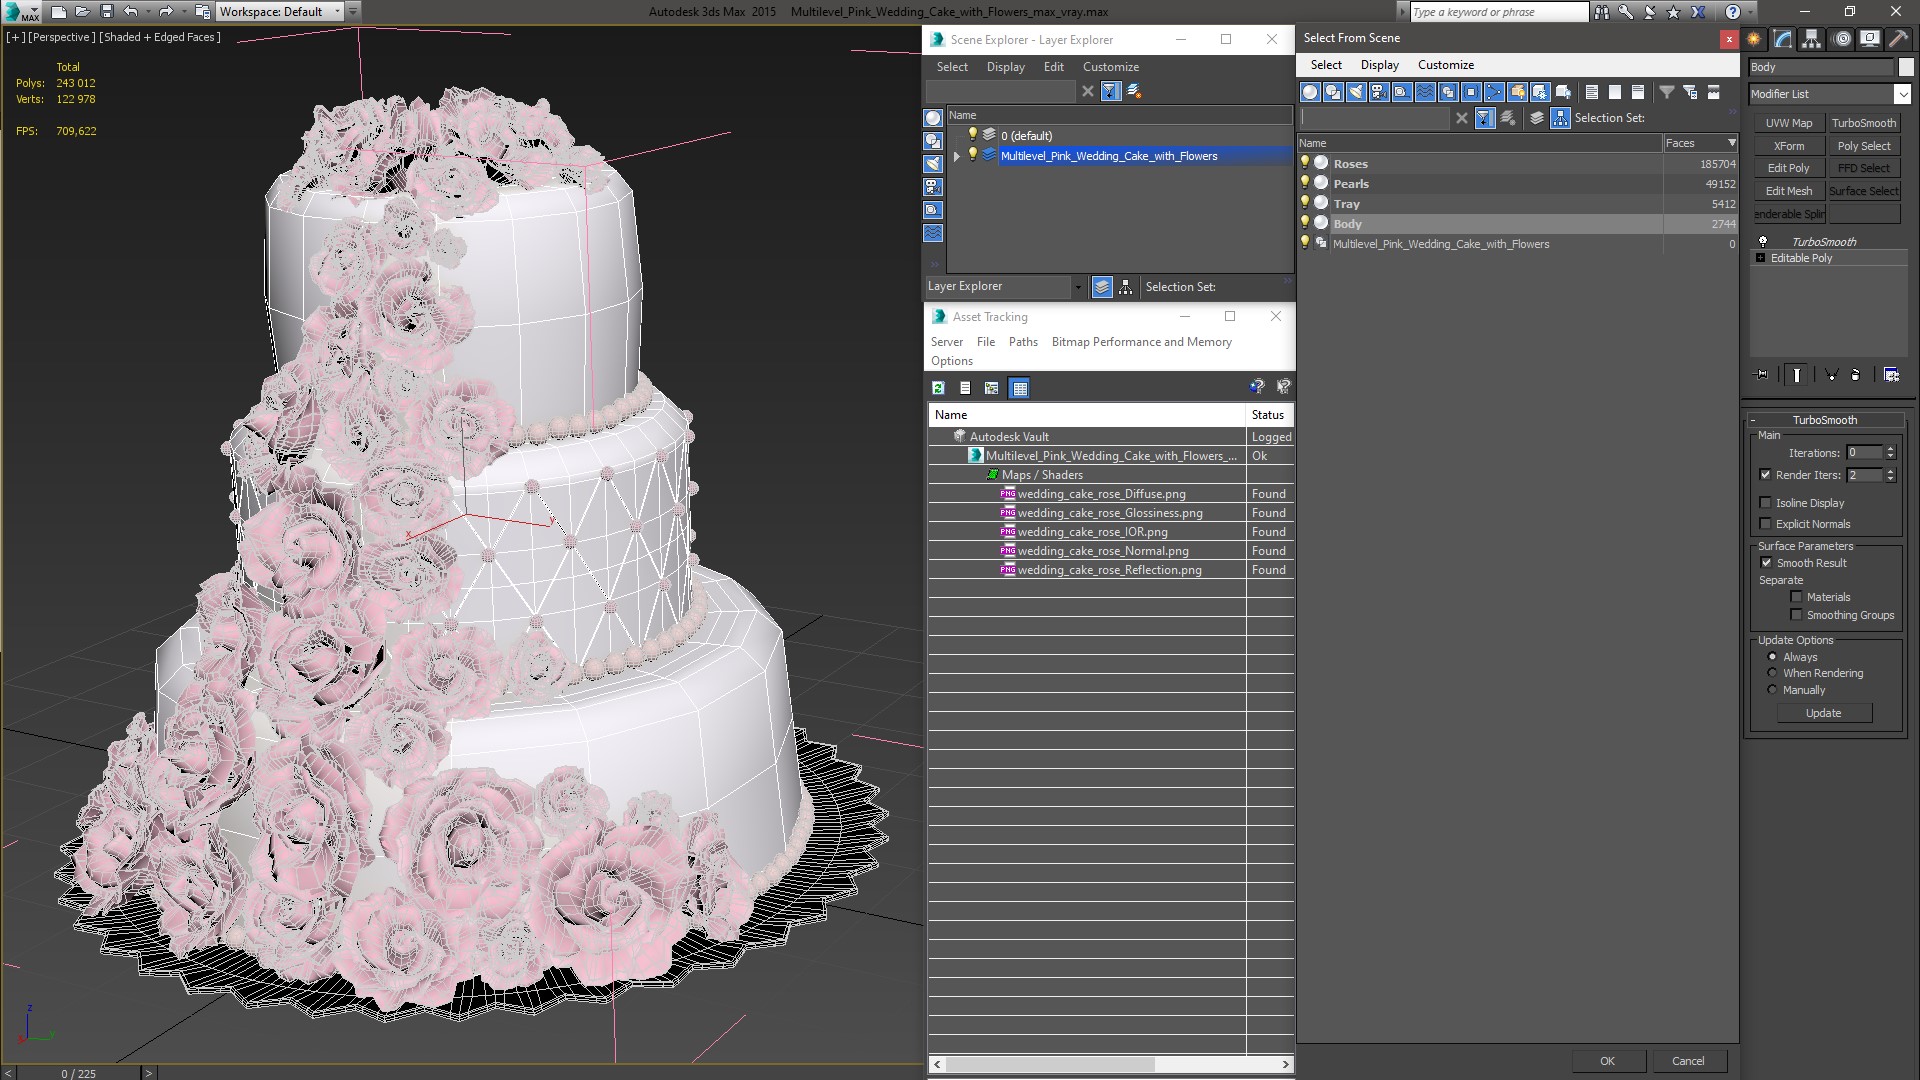This screenshot has height=1080, width=1920.
Task: Click Select All icon in Select From Scene
Action: 1592,92
